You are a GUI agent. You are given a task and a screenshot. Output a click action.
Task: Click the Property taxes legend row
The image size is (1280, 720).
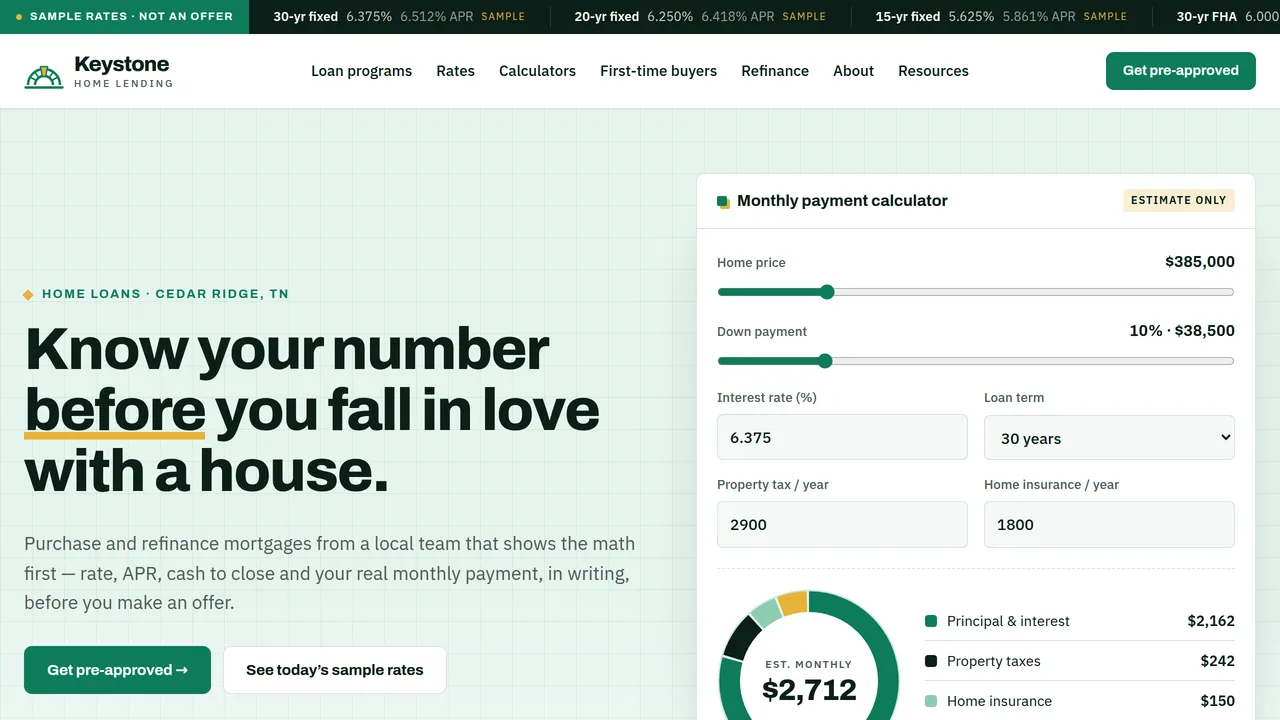click(1080, 661)
